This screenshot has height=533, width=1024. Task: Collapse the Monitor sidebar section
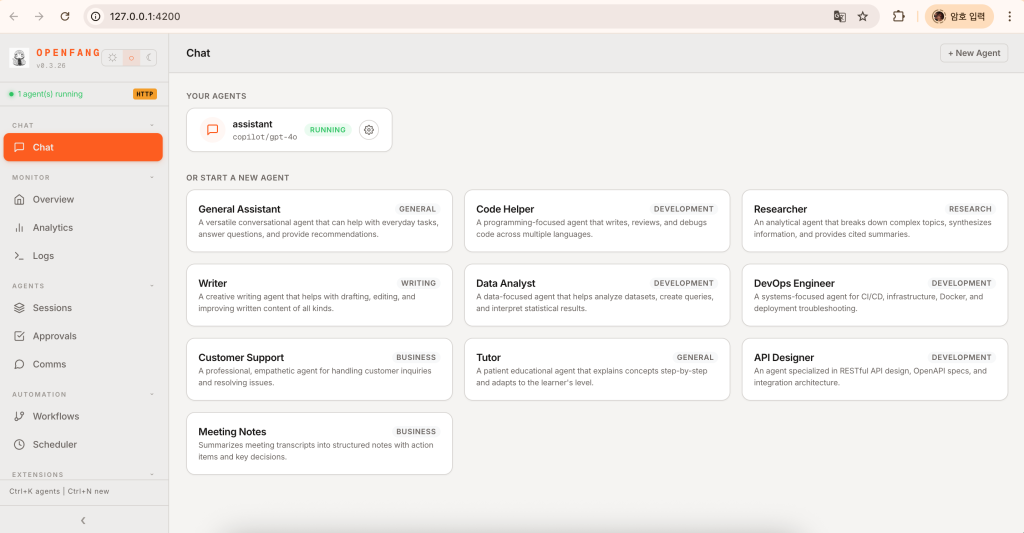tap(152, 177)
